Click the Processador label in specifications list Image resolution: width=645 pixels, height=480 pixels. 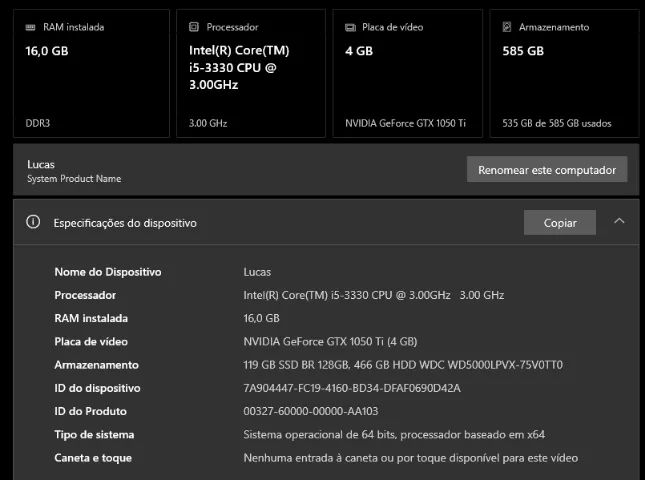click(x=85, y=295)
